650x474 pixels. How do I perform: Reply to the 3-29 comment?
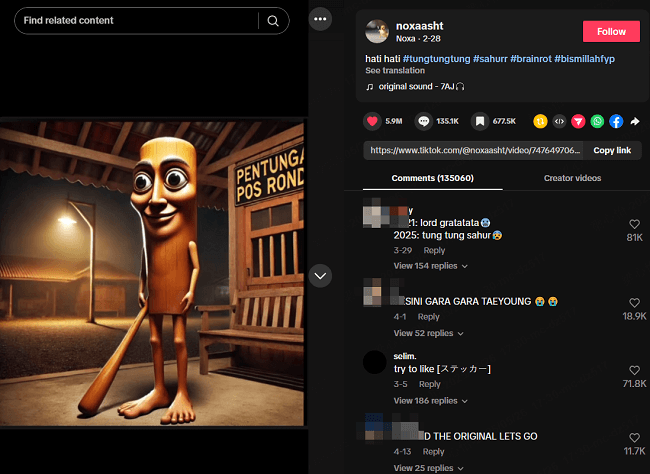tap(434, 250)
